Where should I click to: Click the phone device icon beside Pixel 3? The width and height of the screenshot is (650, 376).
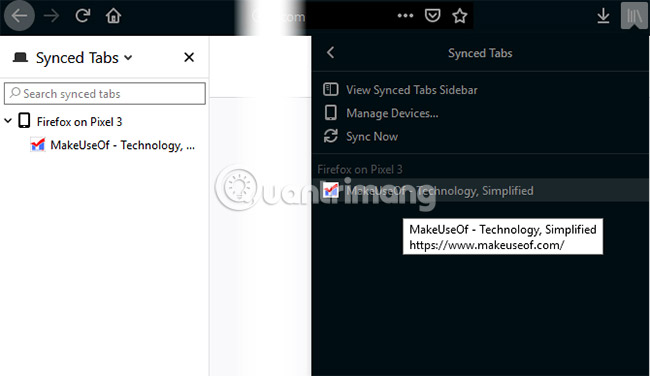click(24, 121)
